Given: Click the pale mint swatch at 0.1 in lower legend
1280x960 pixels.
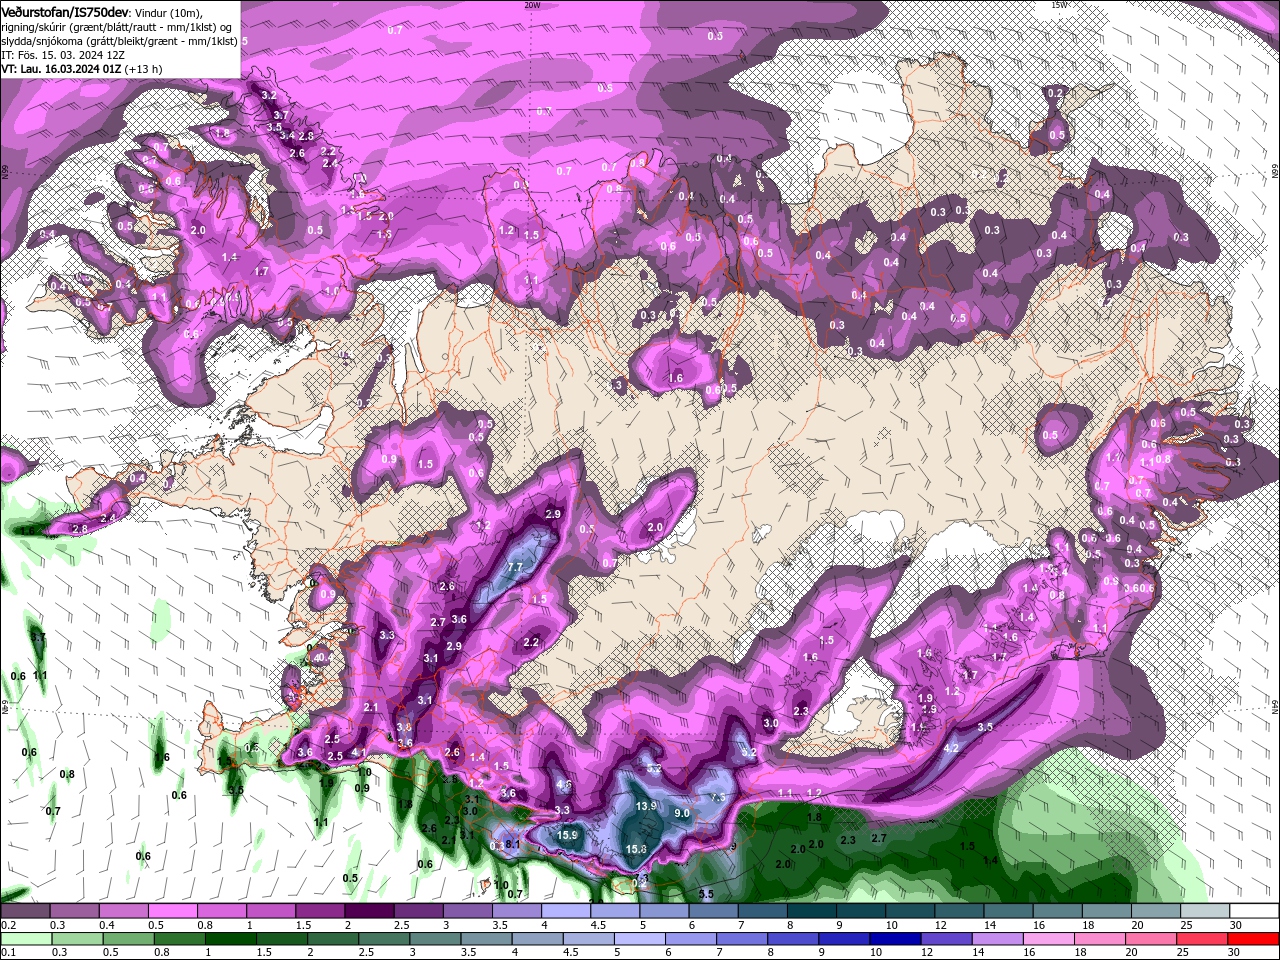Looking at the screenshot, I should 26,939.
